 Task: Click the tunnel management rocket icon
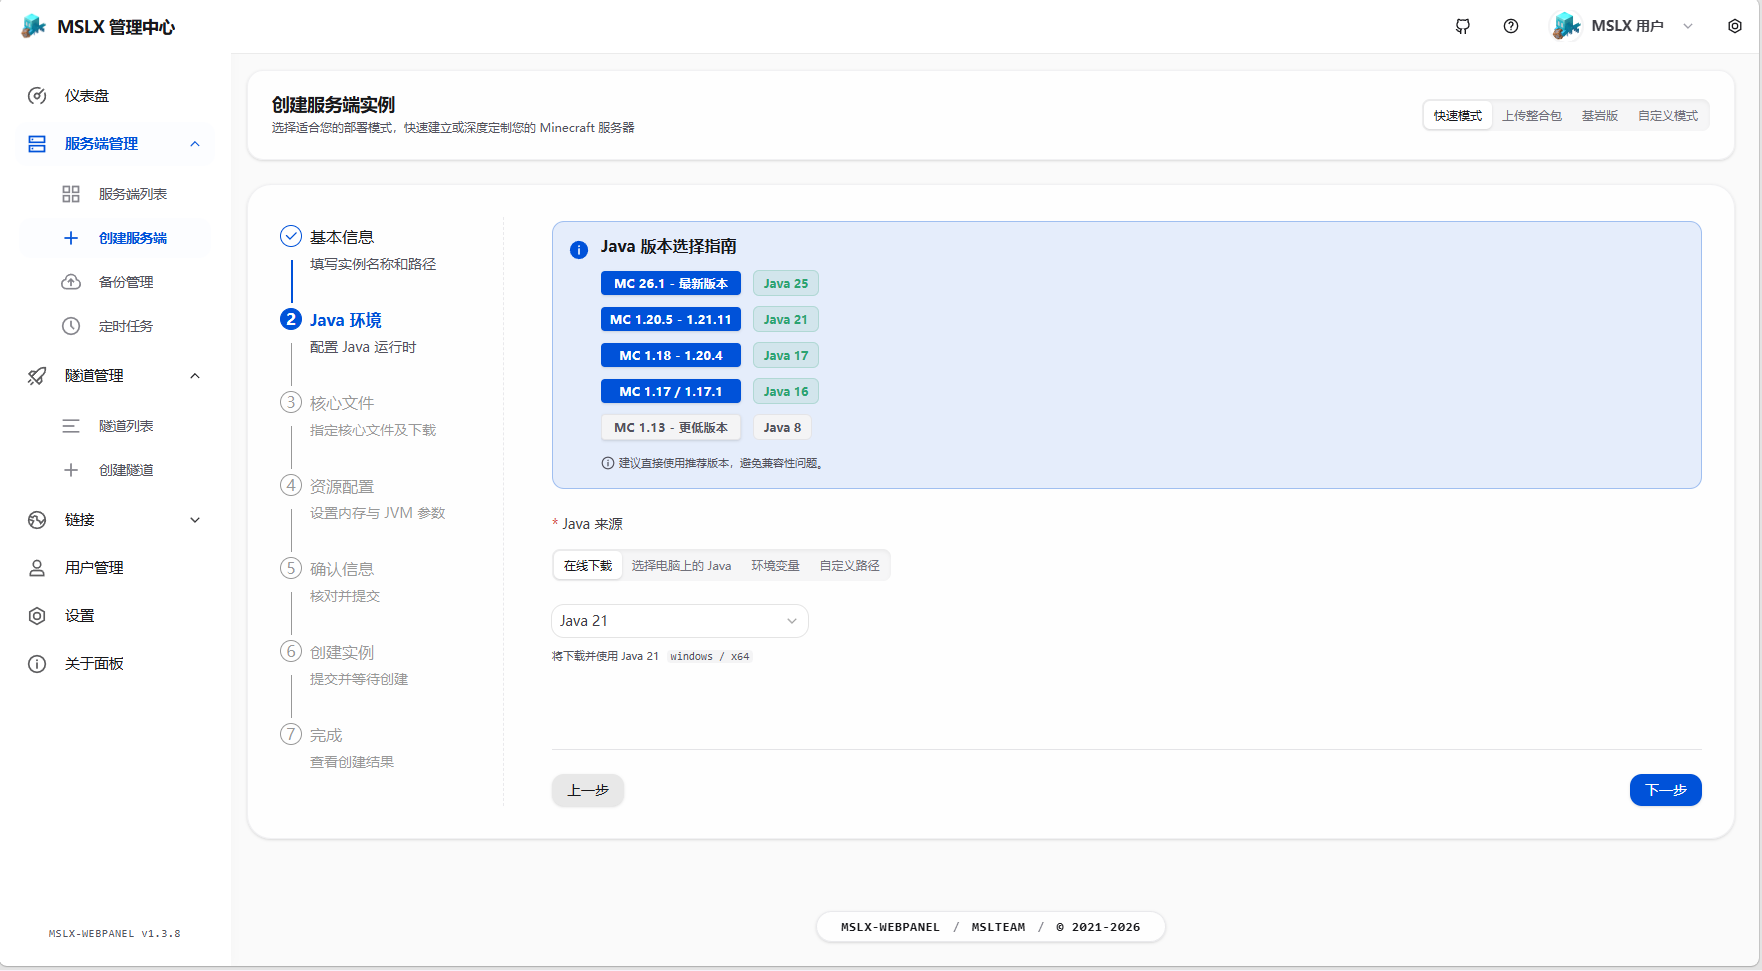coord(37,376)
